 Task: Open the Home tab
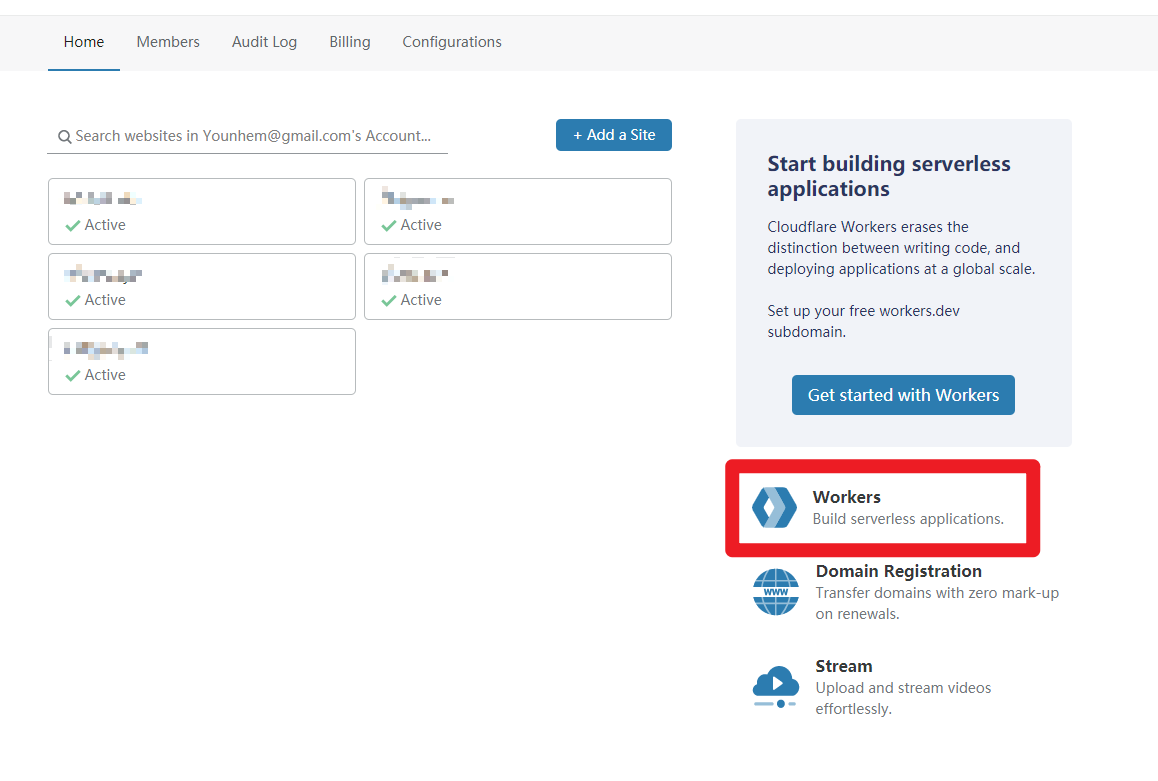coord(83,42)
